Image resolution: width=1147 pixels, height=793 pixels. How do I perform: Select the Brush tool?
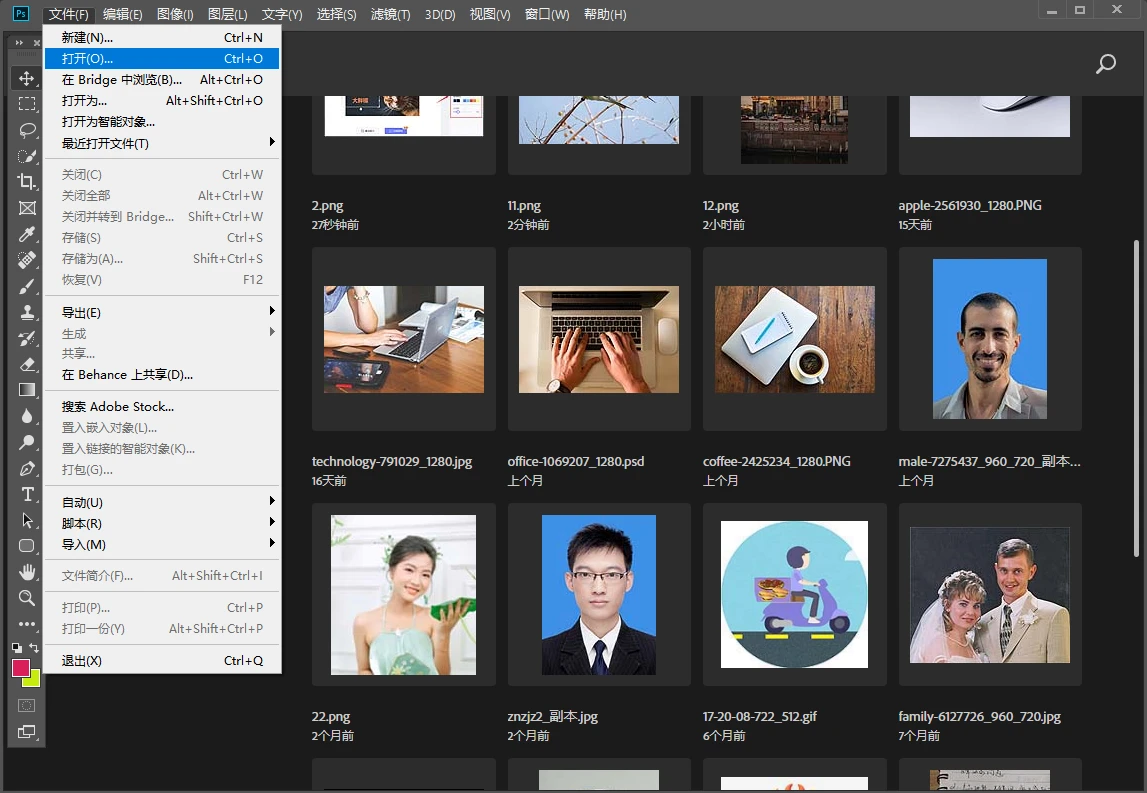[x=27, y=286]
